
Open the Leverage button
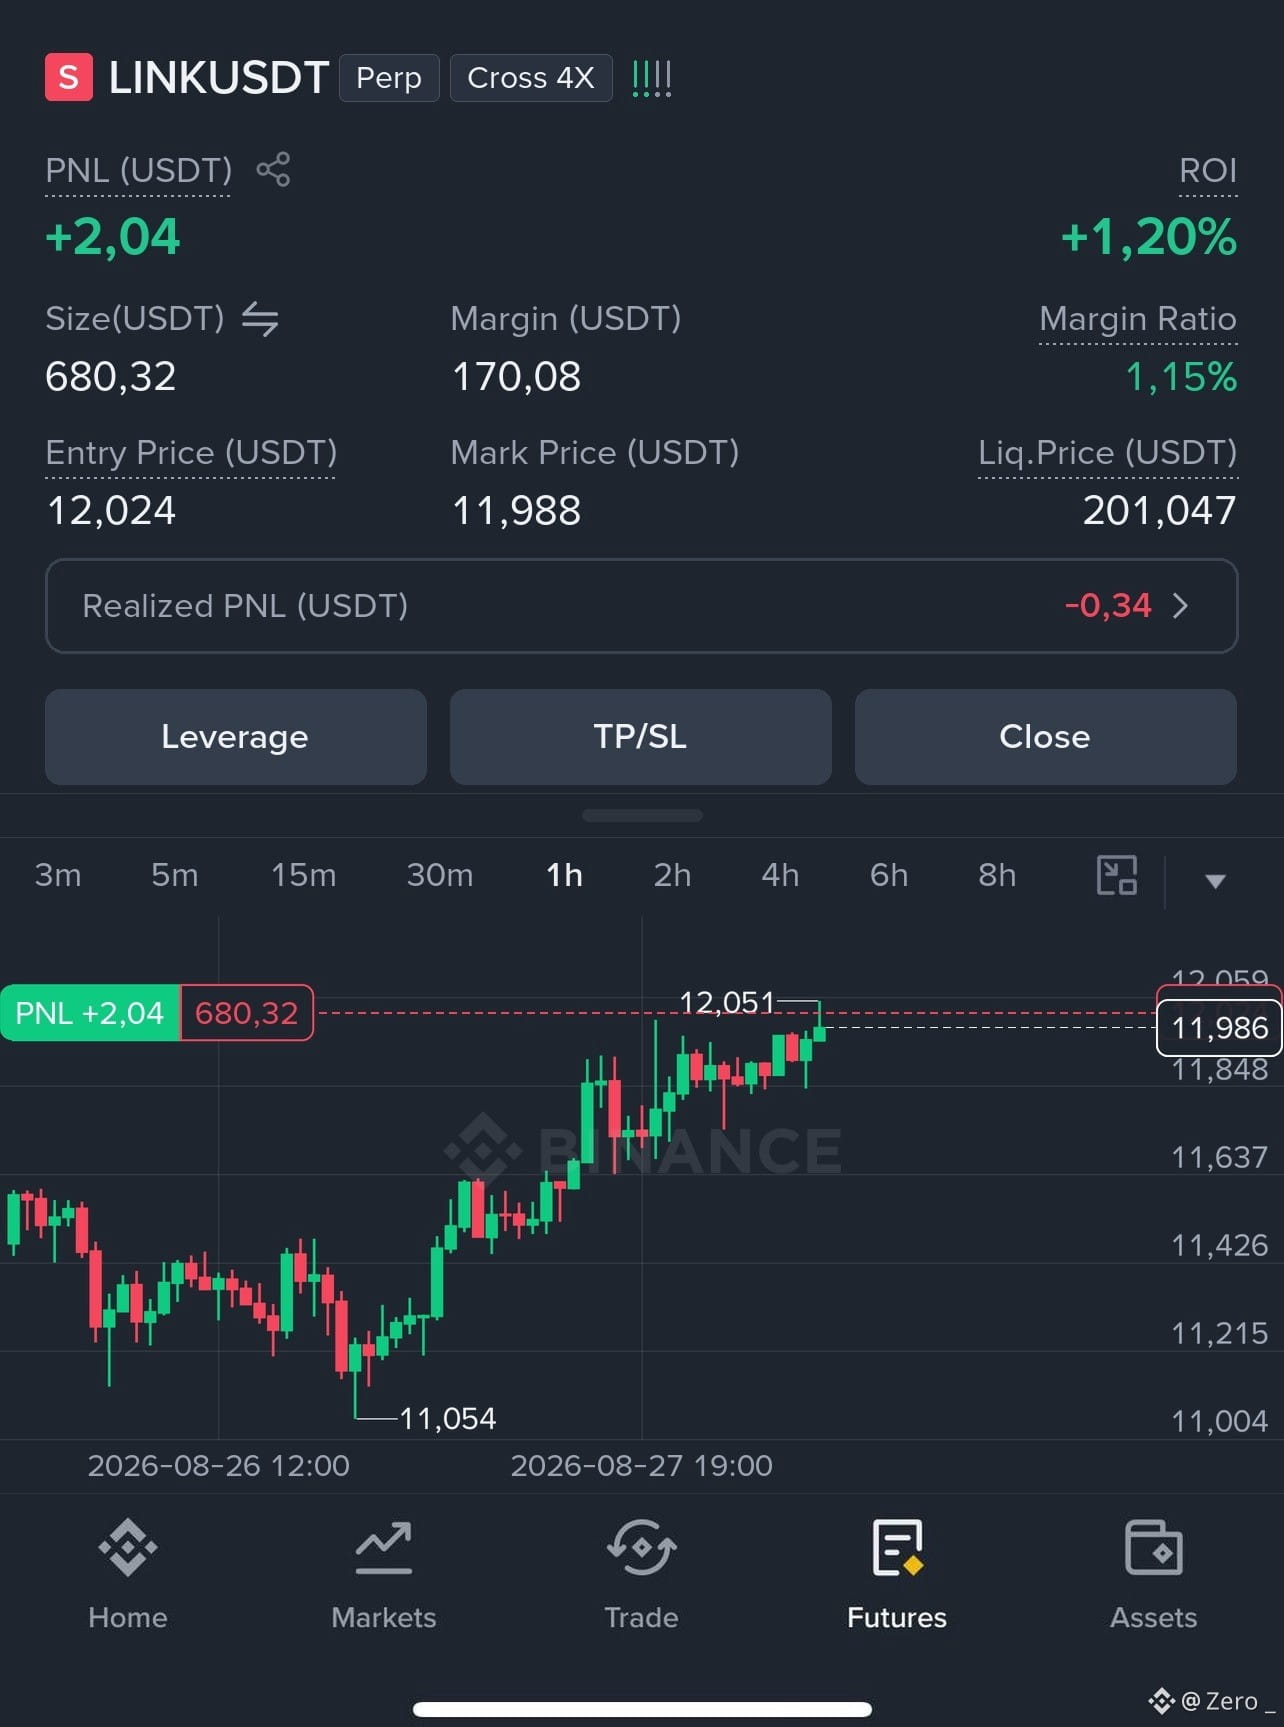pyautogui.click(x=236, y=737)
